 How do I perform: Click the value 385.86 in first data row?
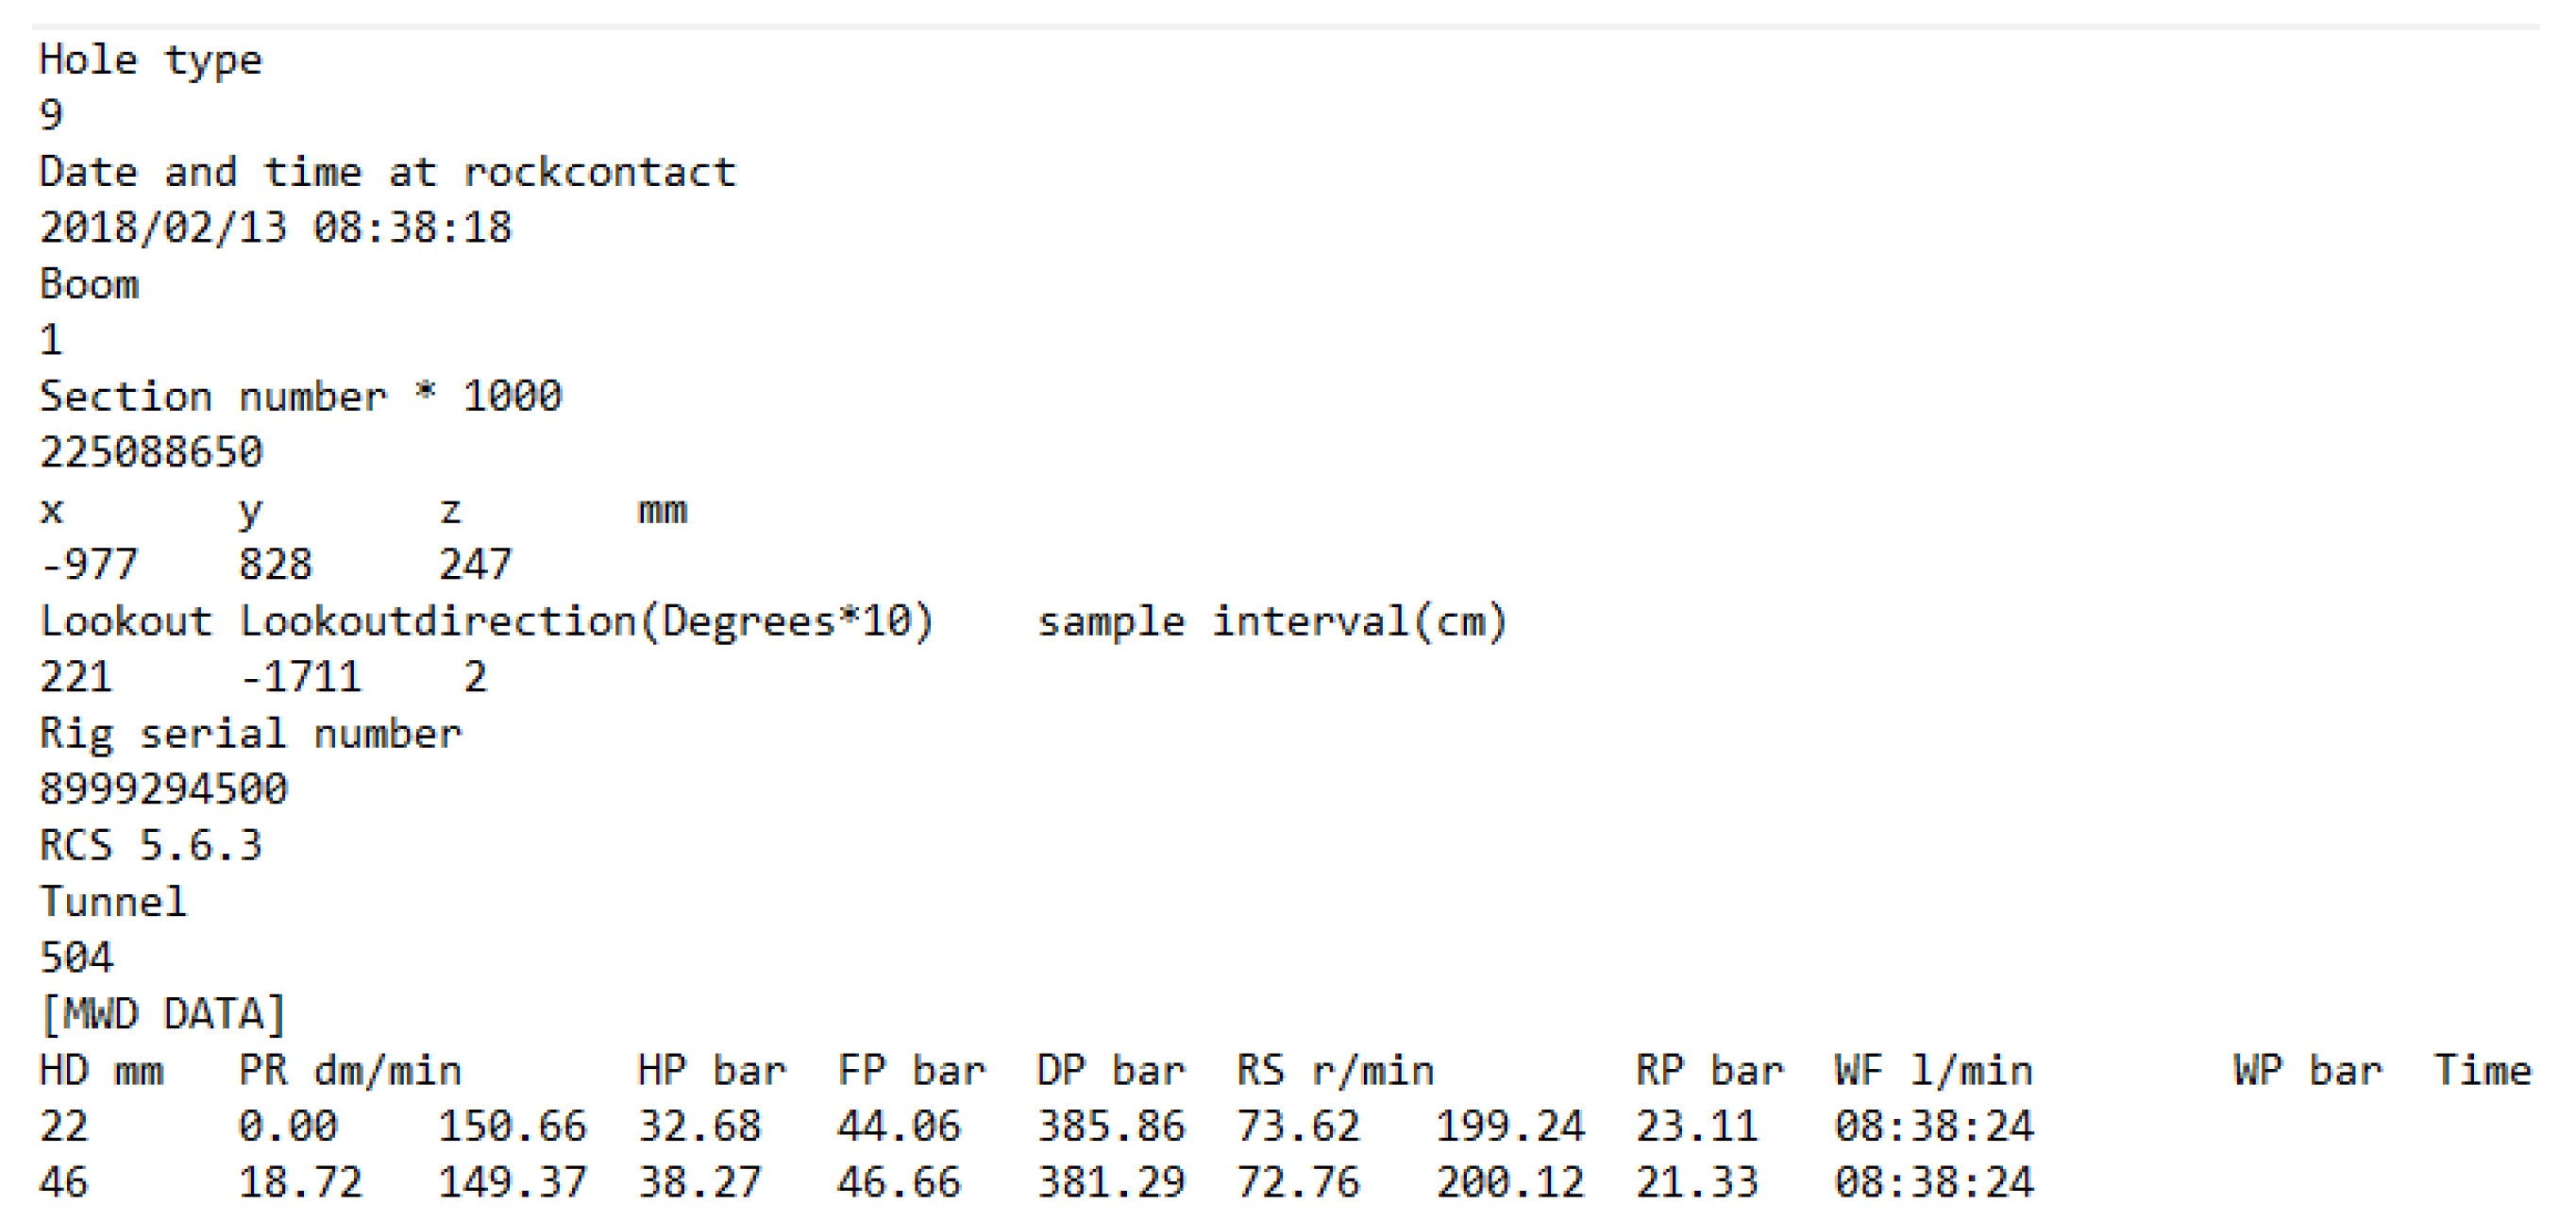[x=1110, y=1127]
